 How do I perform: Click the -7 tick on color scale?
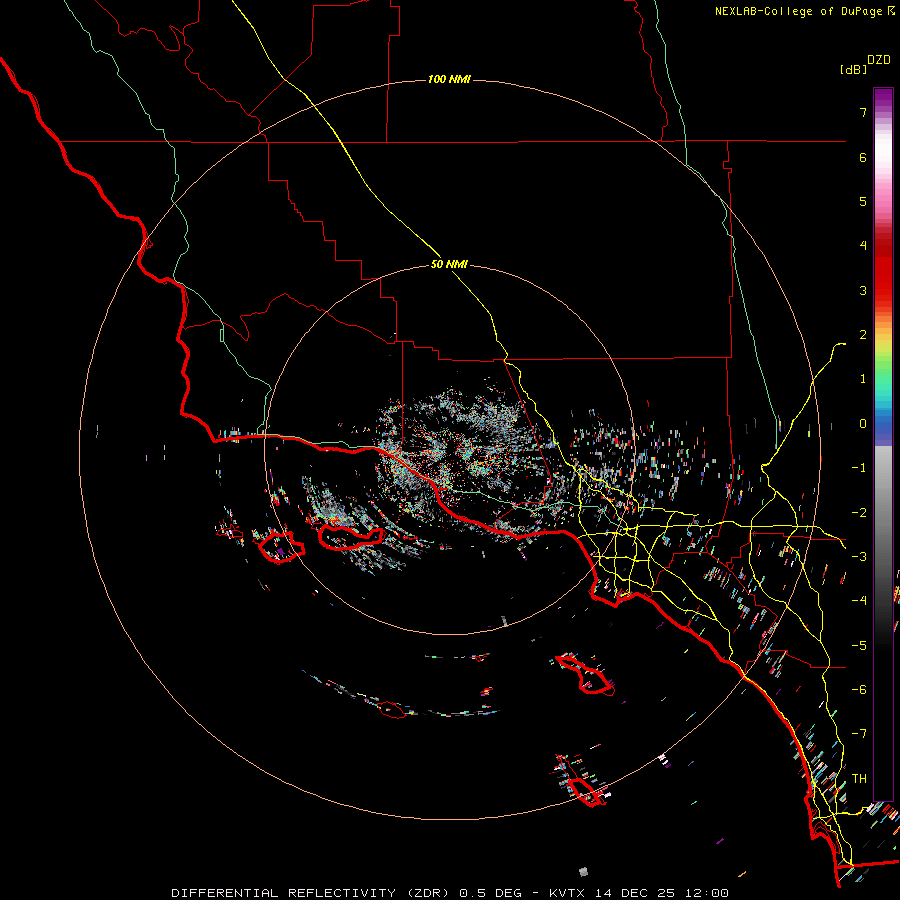click(x=859, y=734)
